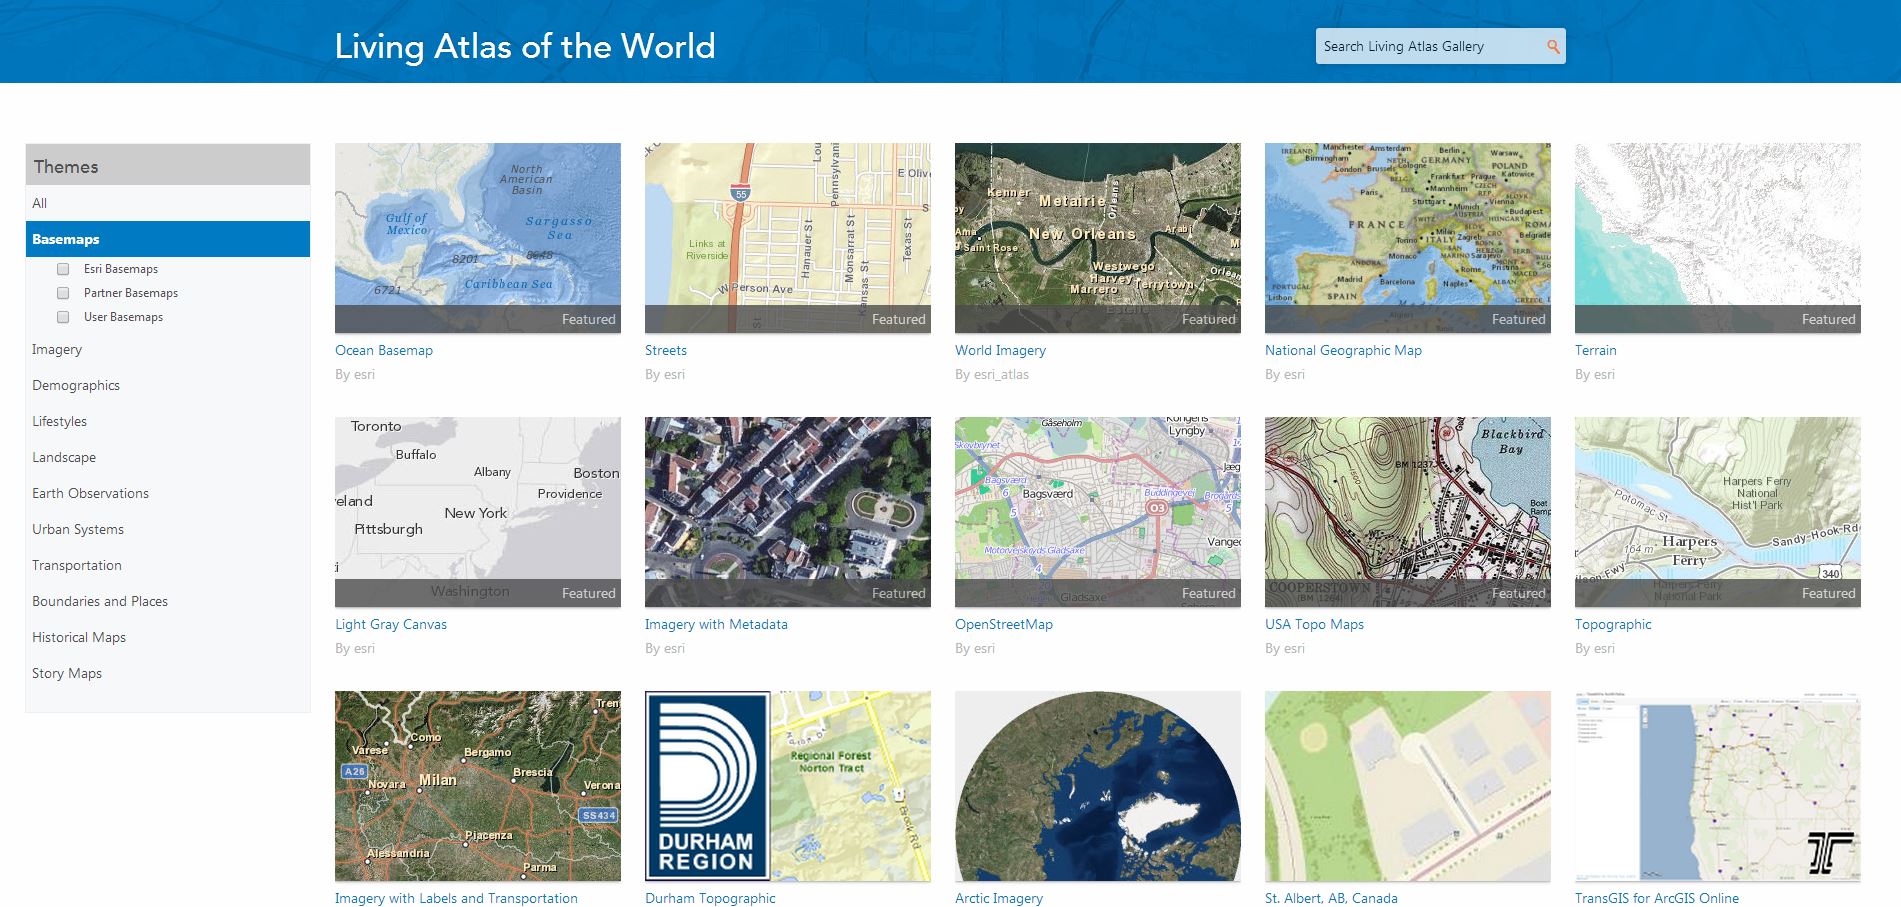This screenshot has height=907, width=1901.
Task: Open the World Imagery thumbnail
Action: click(x=1098, y=238)
